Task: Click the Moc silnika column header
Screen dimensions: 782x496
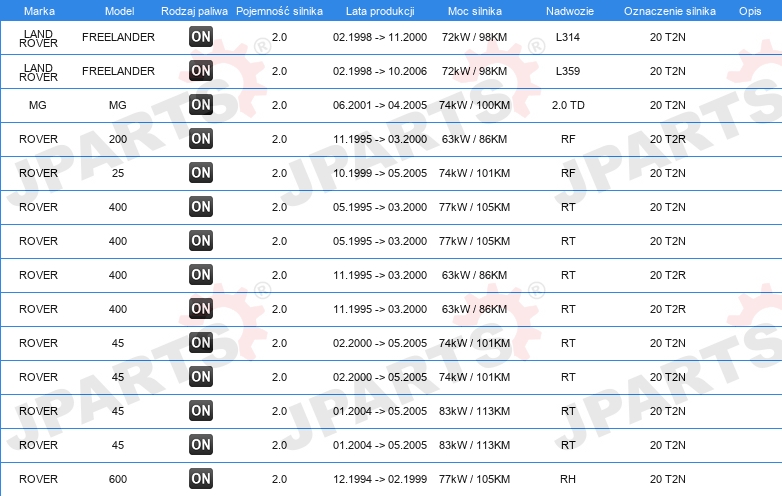Action: click(474, 11)
